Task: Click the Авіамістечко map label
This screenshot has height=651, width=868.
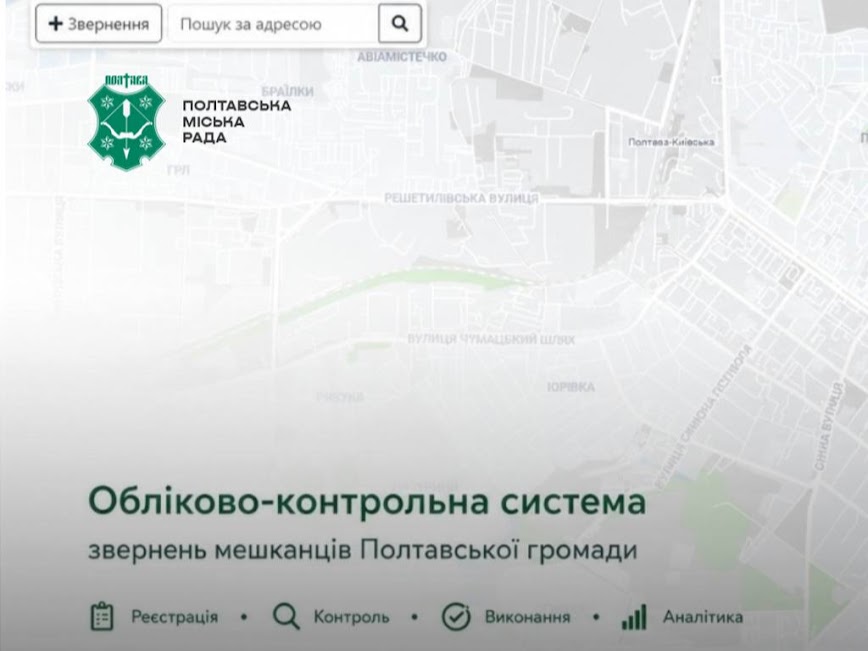Action: pos(402,57)
